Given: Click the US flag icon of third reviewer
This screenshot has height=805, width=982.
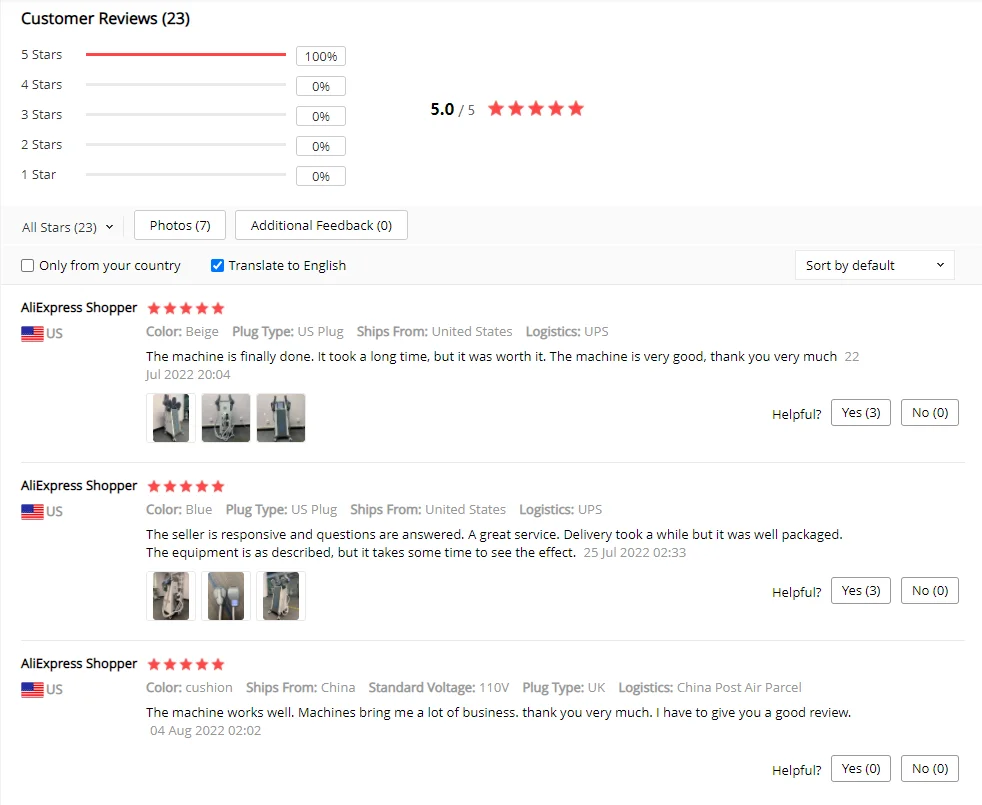Looking at the screenshot, I should (32, 689).
